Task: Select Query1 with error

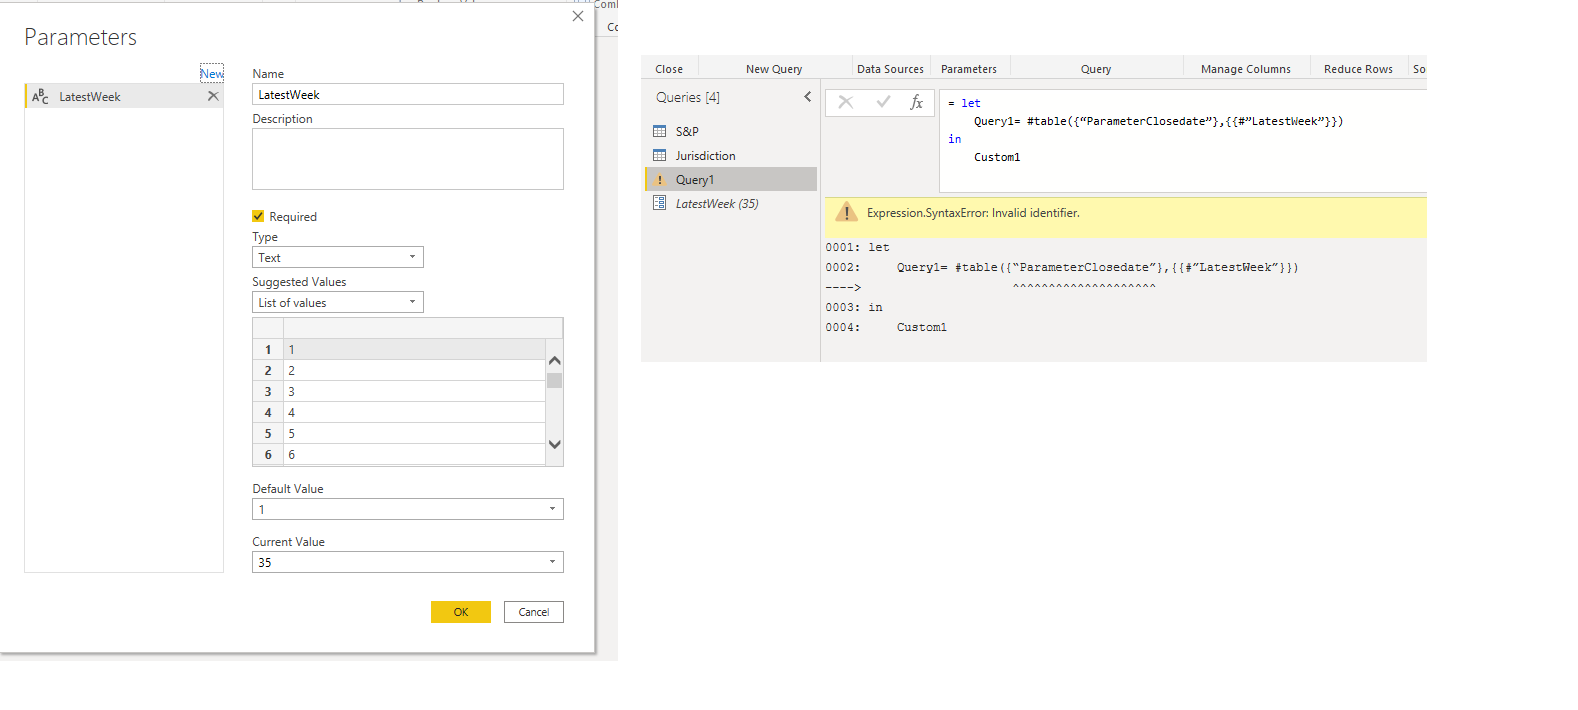Action: (731, 179)
